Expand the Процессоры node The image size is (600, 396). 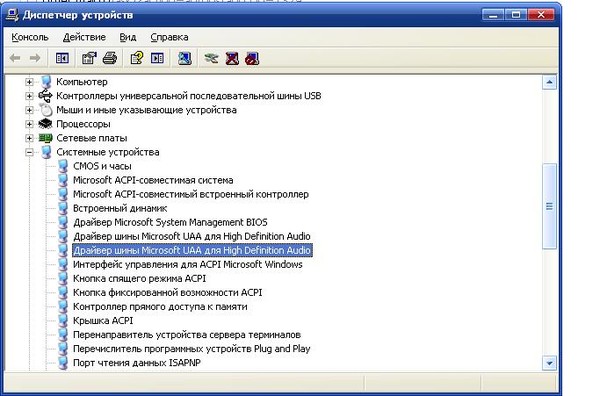point(29,124)
